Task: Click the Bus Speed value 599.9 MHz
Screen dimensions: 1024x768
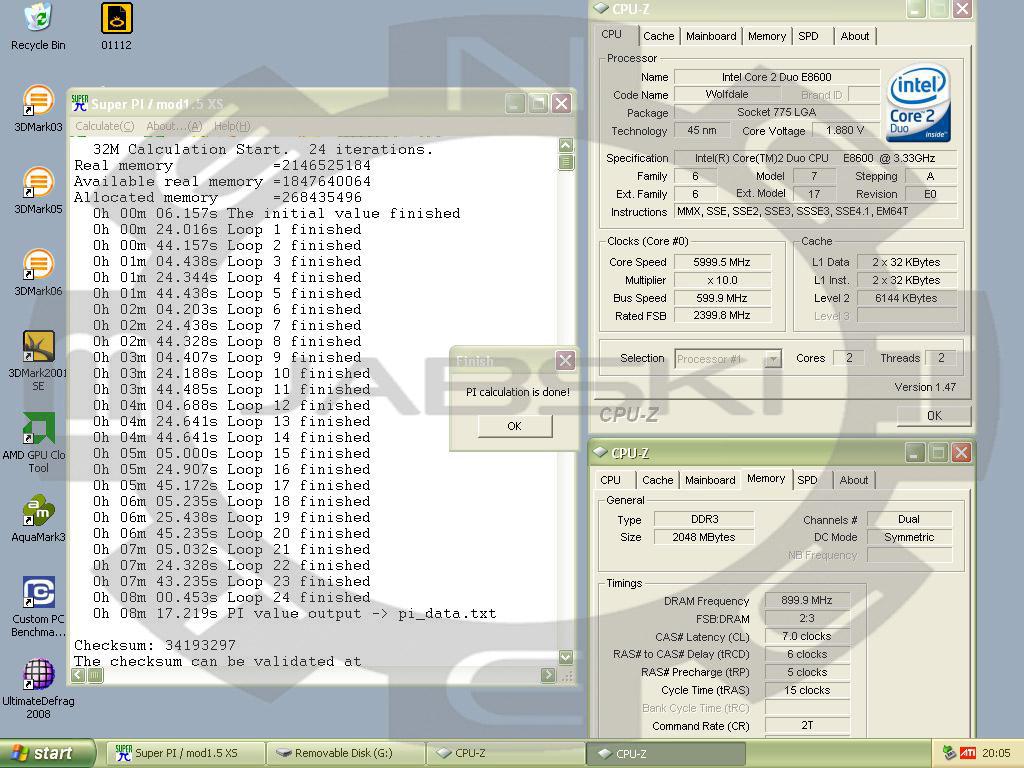Action: [722, 298]
